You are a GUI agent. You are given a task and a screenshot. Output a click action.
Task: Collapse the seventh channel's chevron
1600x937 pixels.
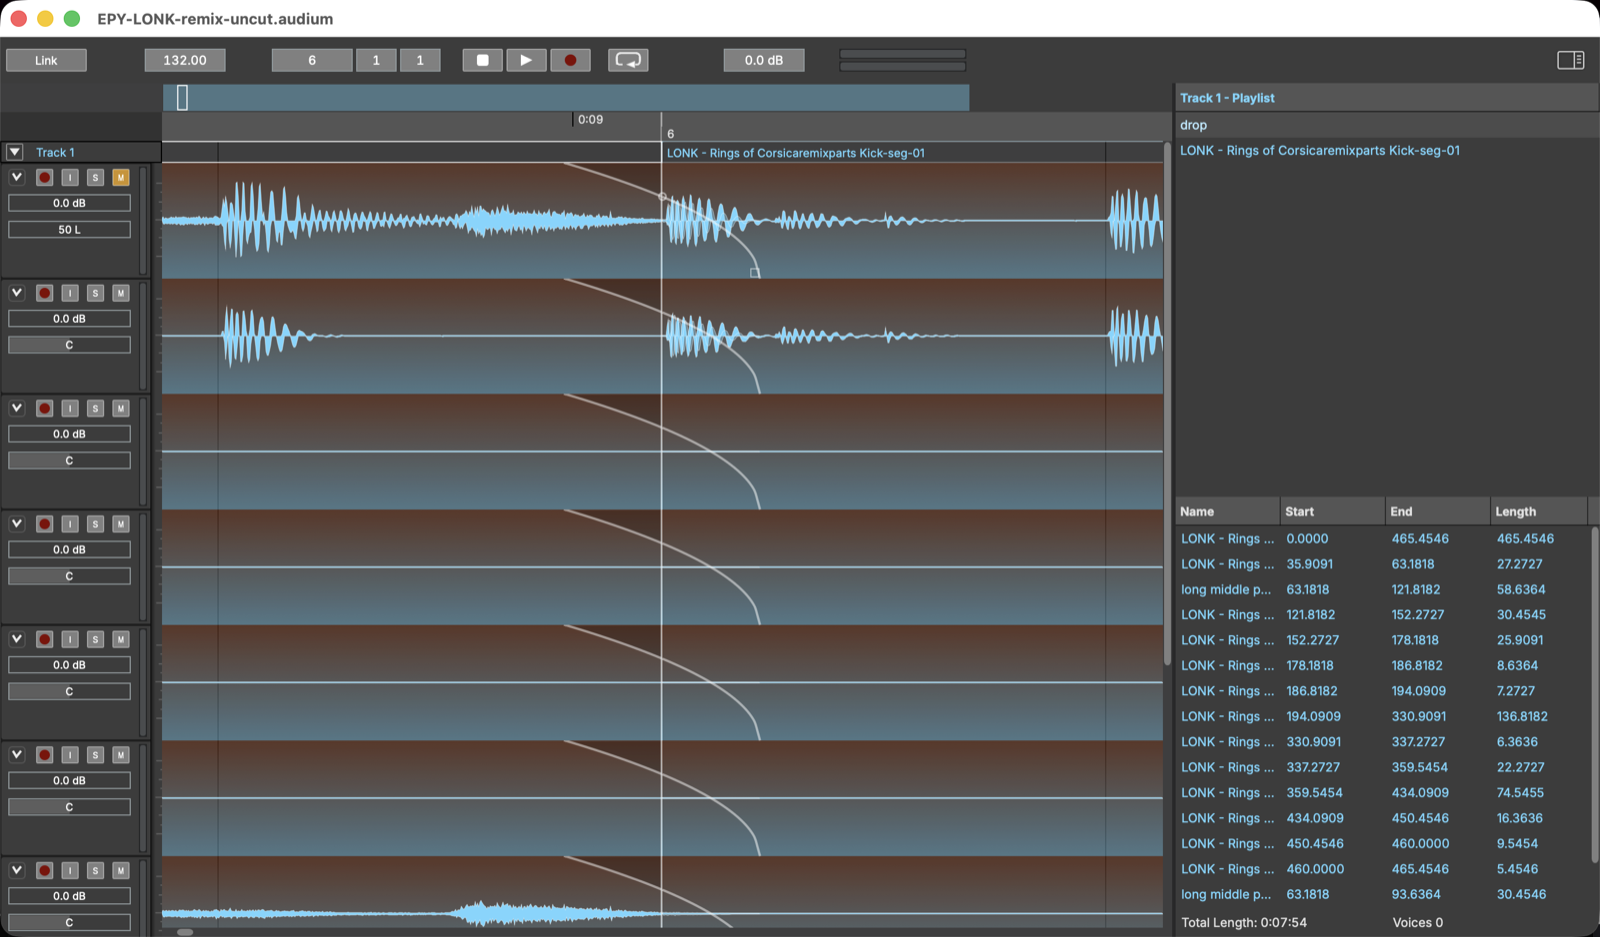(16, 870)
